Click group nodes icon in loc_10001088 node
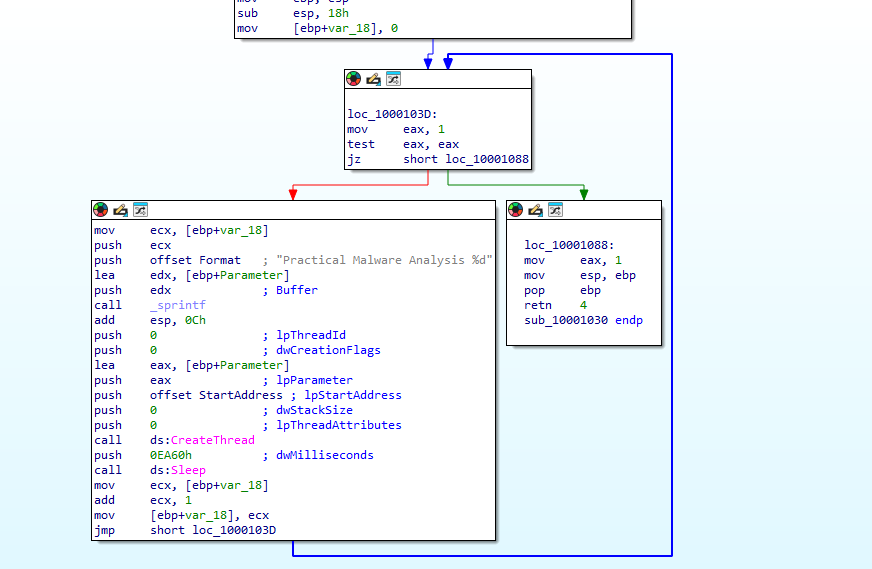This screenshot has height=569, width=872. coord(556,210)
